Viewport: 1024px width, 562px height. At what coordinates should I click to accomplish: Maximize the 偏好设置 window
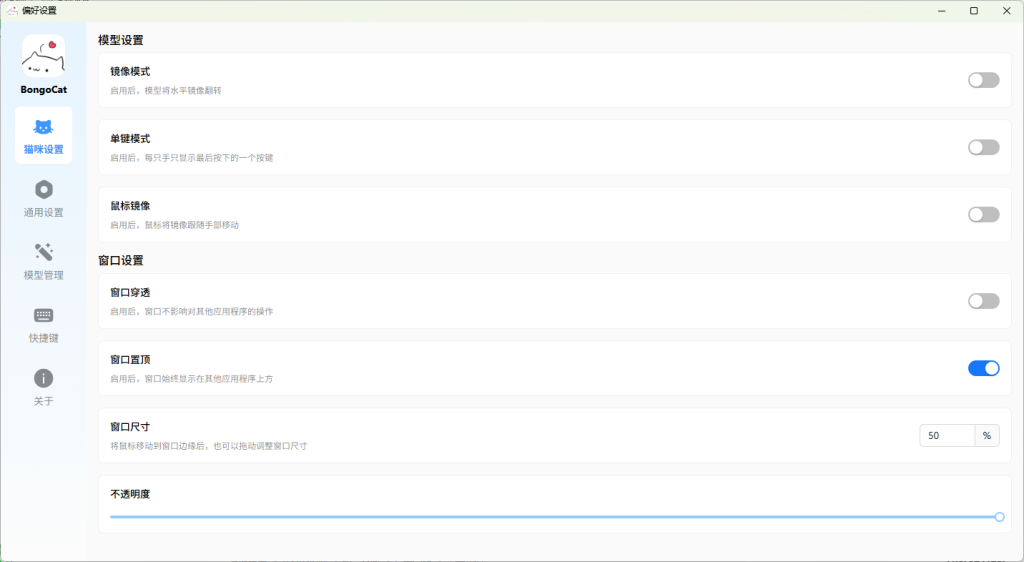coord(973,10)
